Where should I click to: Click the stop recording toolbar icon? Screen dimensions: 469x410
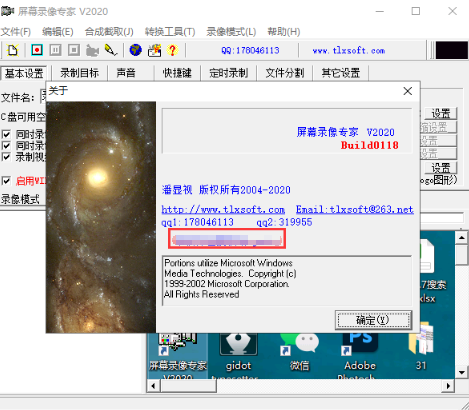tap(74, 50)
